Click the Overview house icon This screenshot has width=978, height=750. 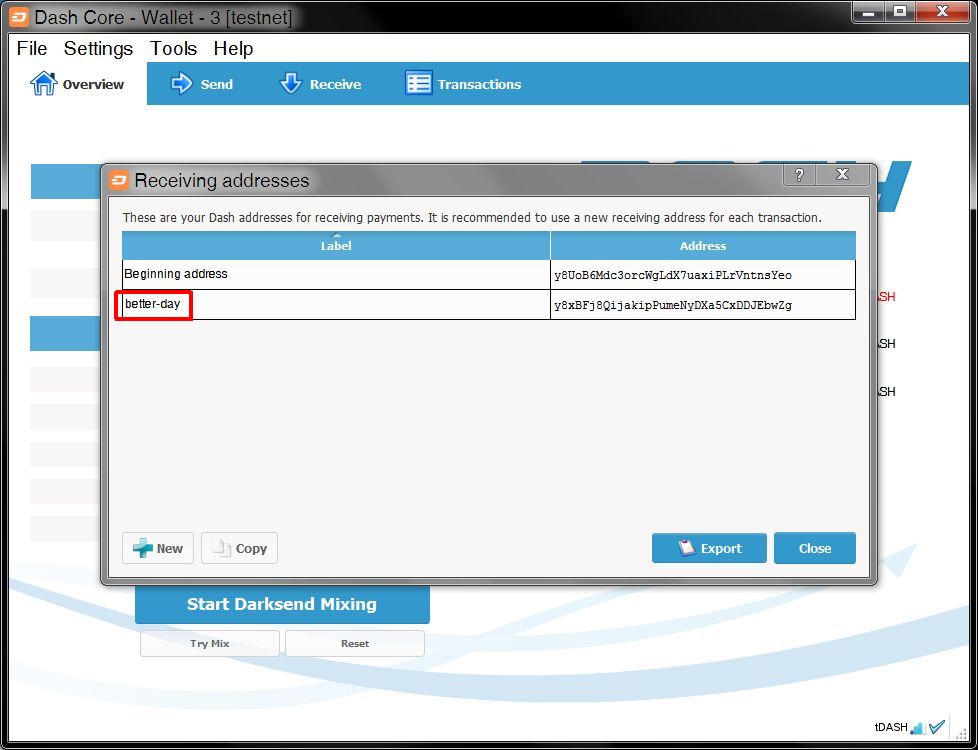point(44,83)
